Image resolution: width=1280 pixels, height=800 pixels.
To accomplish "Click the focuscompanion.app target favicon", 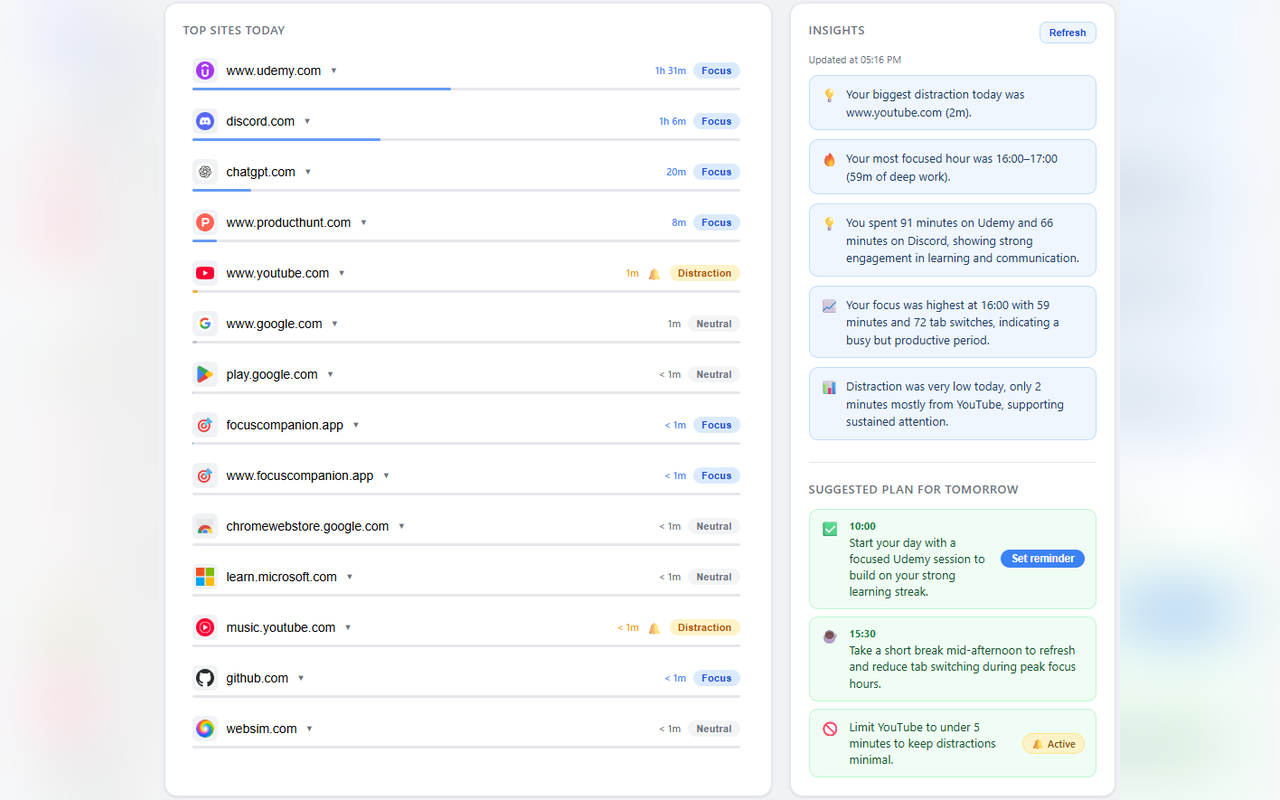I will click(205, 425).
